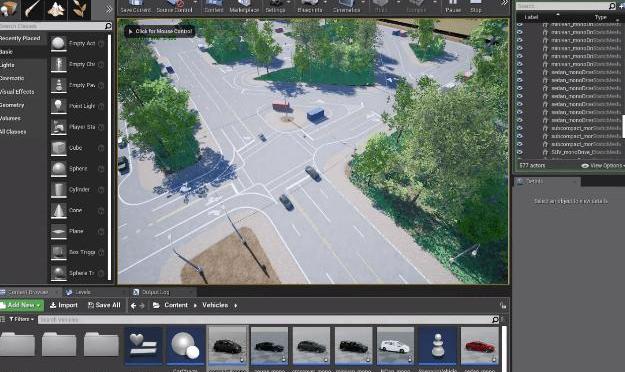Select the white minivan asset thumbnail
The height and width of the screenshot is (372, 625).
(x=395, y=345)
